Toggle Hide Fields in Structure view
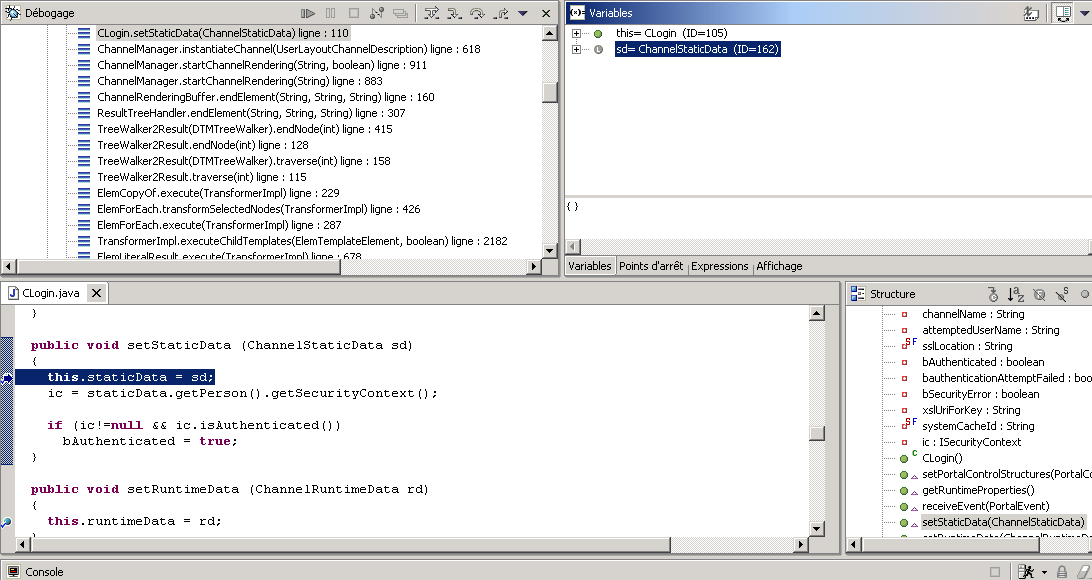1092x580 pixels. click(1040, 294)
